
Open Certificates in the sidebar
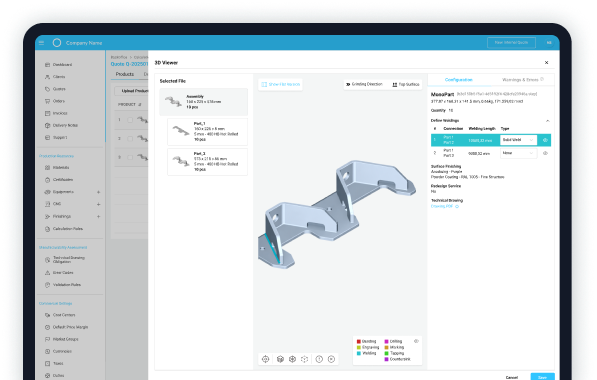point(59,180)
